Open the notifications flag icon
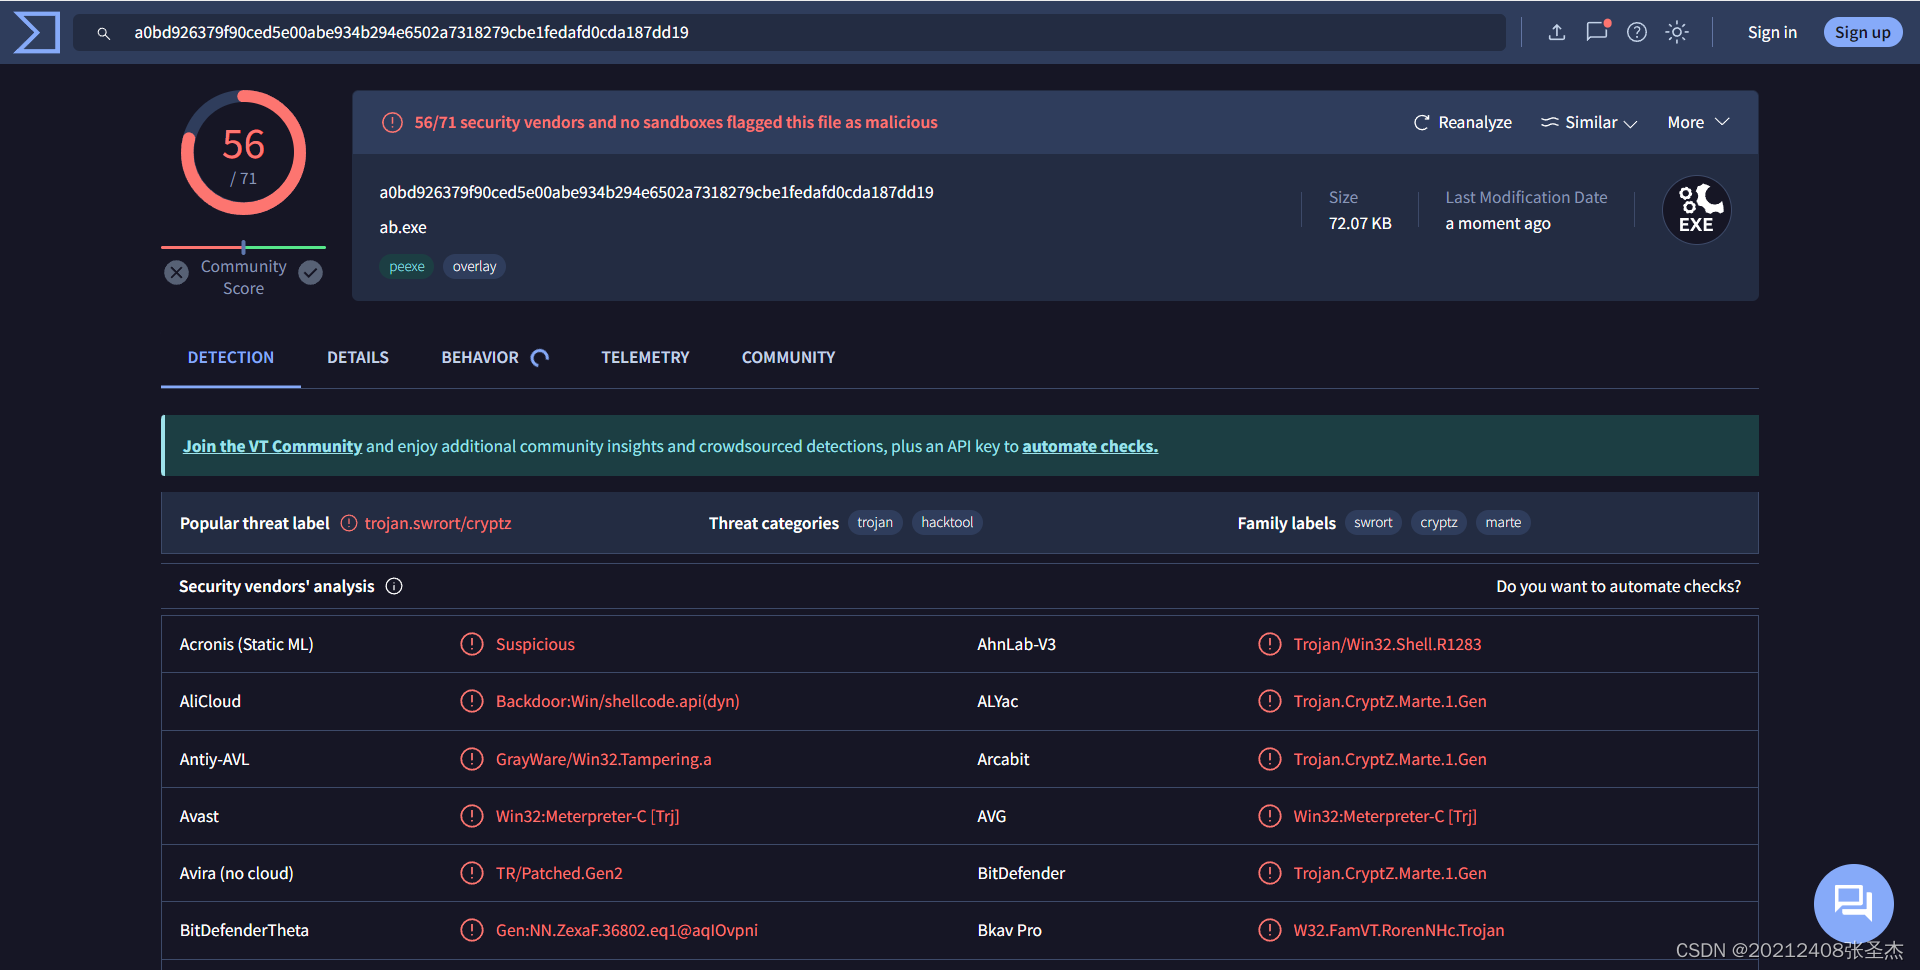Screen dimensions: 1920x970 click(x=1597, y=31)
